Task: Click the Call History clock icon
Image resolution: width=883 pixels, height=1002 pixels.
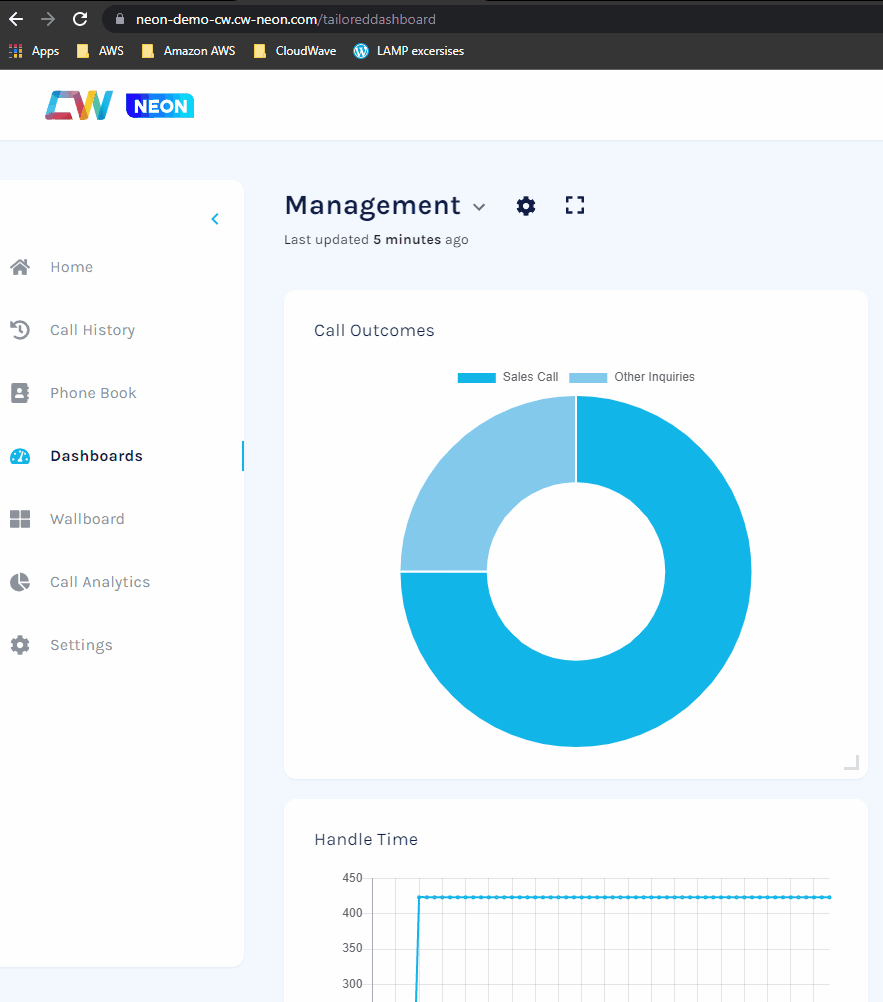Action: pos(19,330)
